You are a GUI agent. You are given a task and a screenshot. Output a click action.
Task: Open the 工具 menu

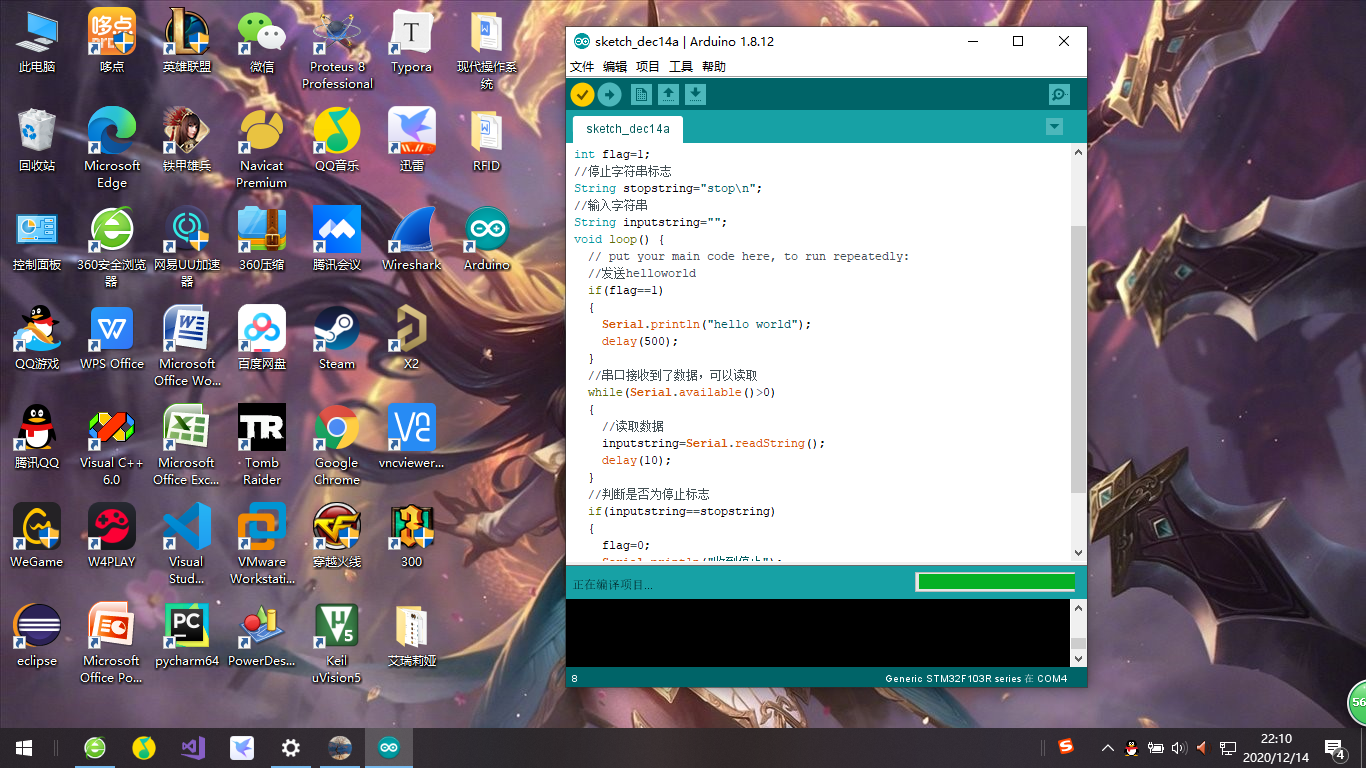(x=681, y=67)
